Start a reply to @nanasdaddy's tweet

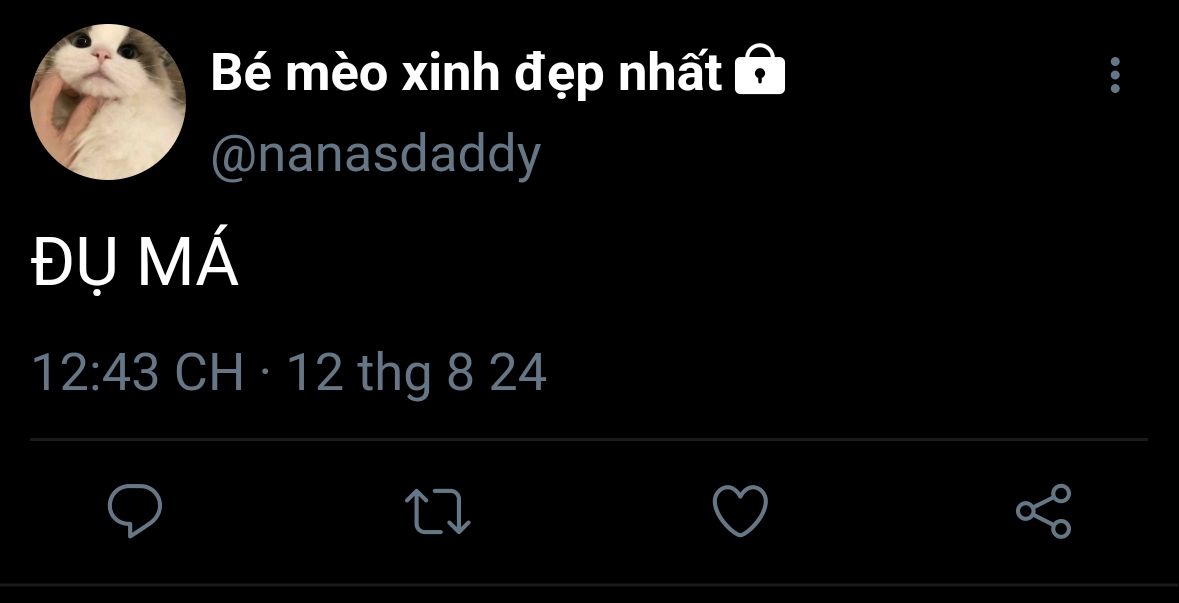coord(135,511)
